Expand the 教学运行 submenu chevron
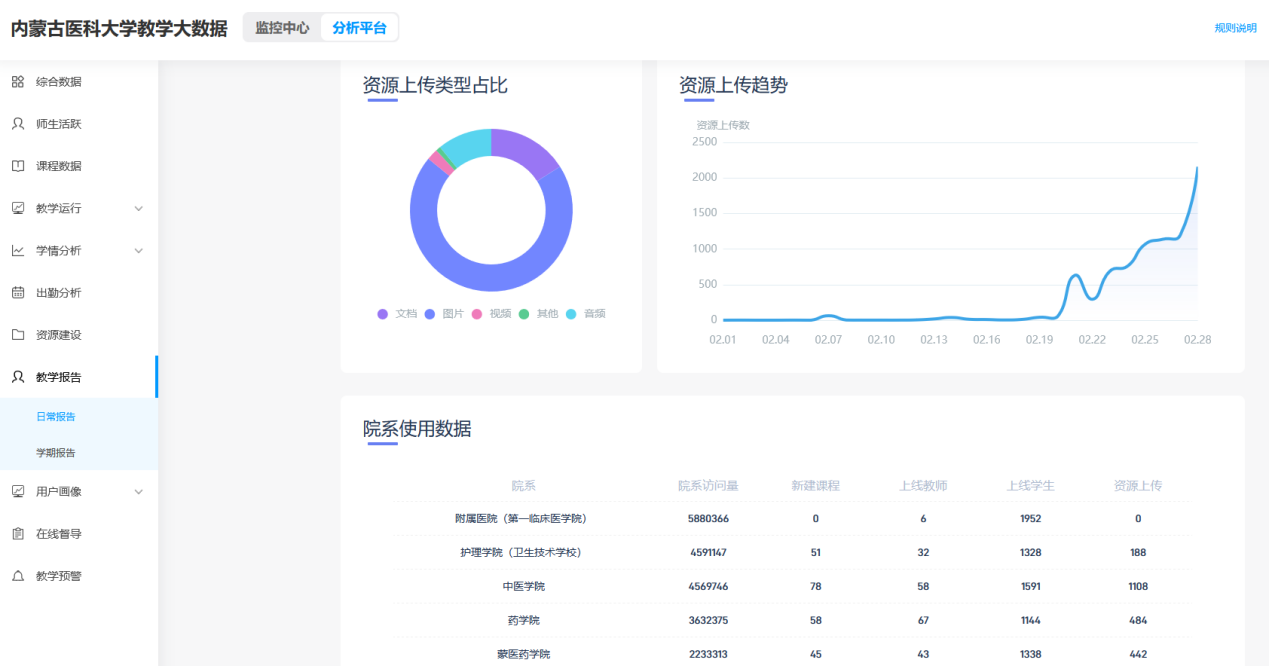This screenshot has height=666, width=1269. 139,209
